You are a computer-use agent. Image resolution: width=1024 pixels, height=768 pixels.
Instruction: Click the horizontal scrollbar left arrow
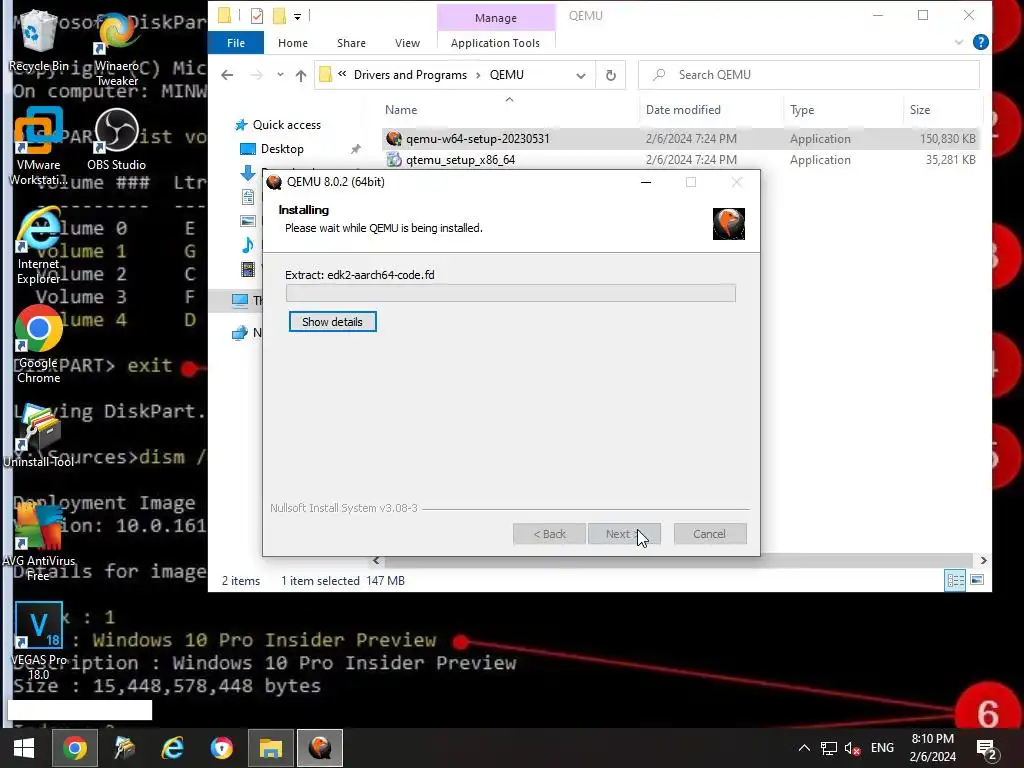(x=376, y=560)
